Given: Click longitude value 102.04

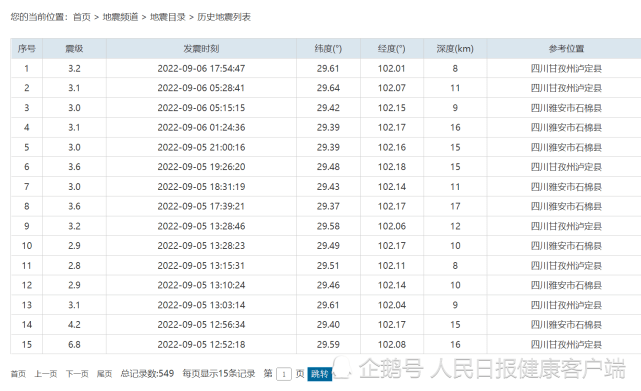Looking at the screenshot, I should pyautogui.click(x=392, y=305).
